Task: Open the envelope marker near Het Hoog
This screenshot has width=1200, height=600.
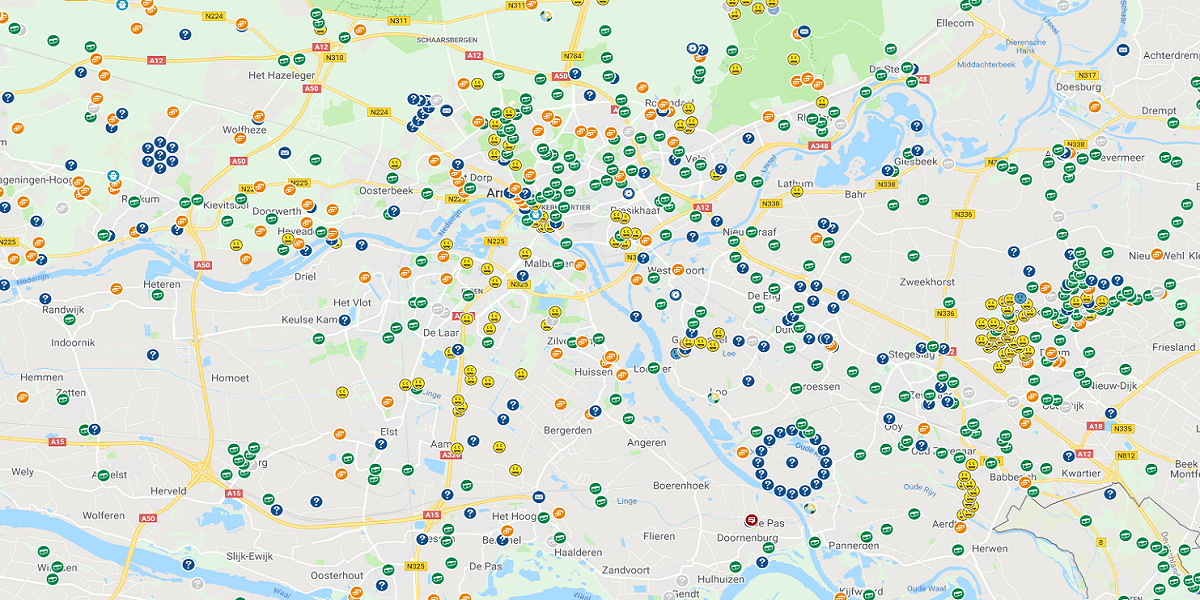Action: click(x=538, y=497)
